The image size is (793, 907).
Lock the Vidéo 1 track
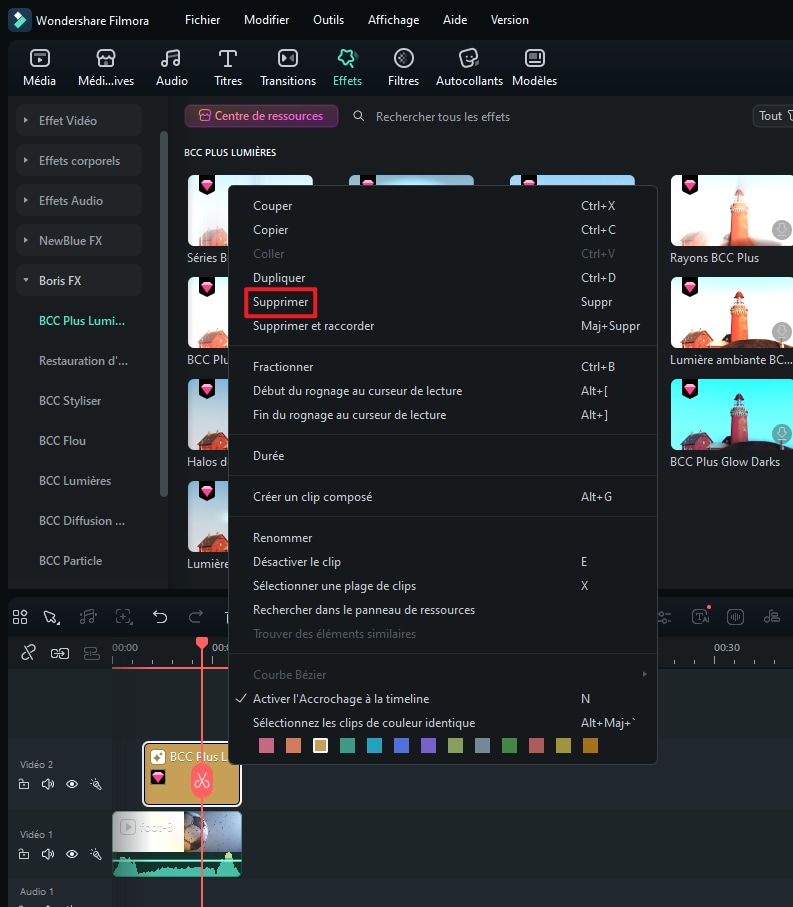(x=24, y=854)
